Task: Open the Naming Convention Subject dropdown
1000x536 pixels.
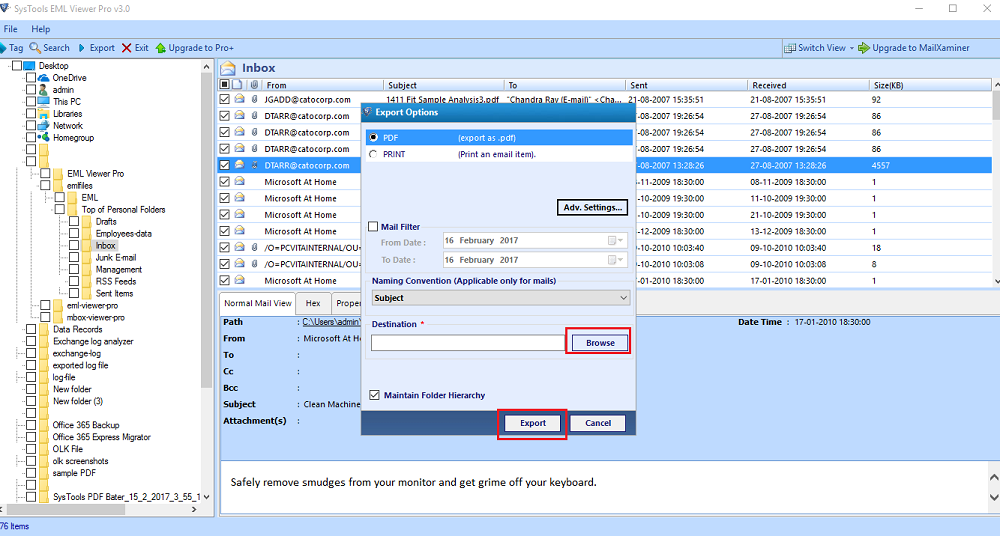Action: (501, 298)
